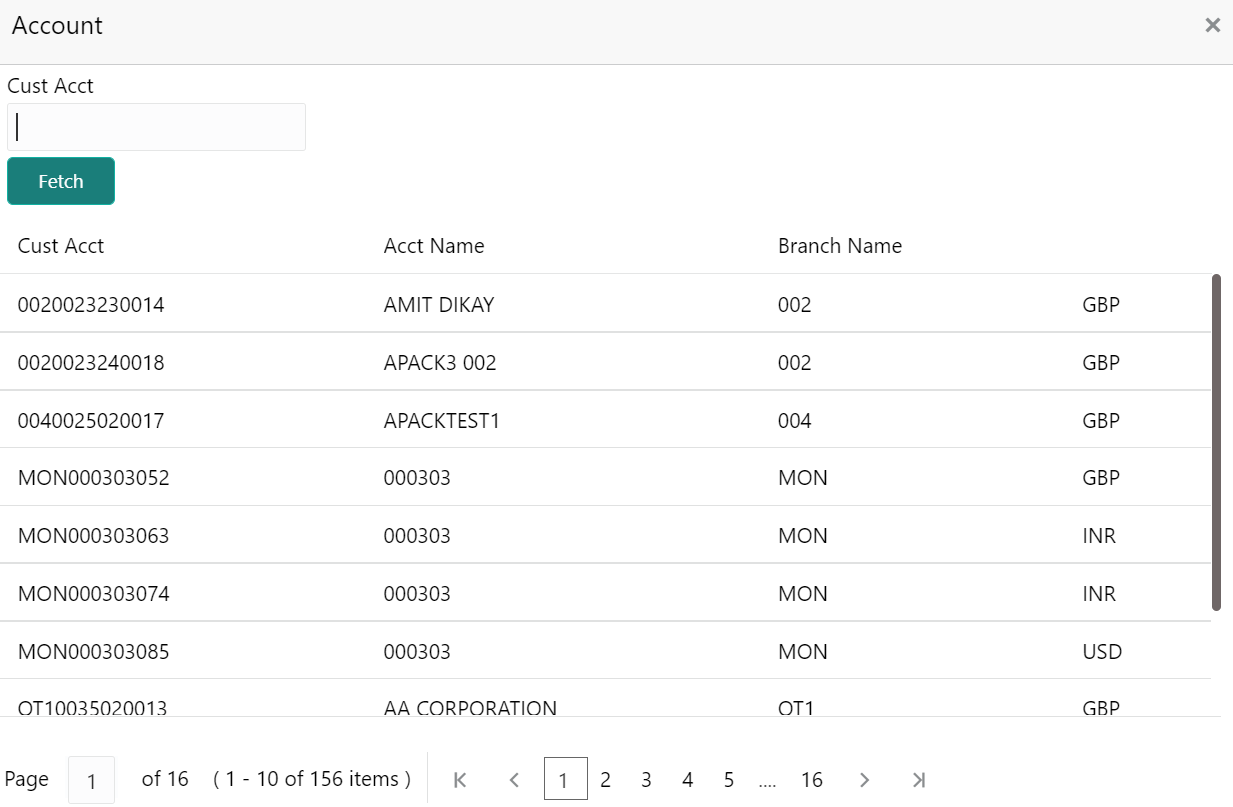Click the AMIT DIKAY account name

point(439,305)
